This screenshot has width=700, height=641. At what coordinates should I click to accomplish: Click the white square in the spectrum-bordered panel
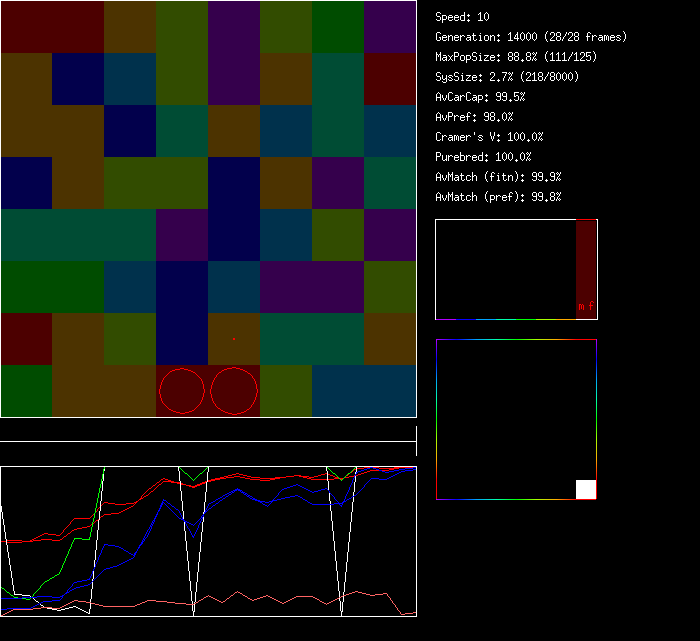[x=586, y=489]
